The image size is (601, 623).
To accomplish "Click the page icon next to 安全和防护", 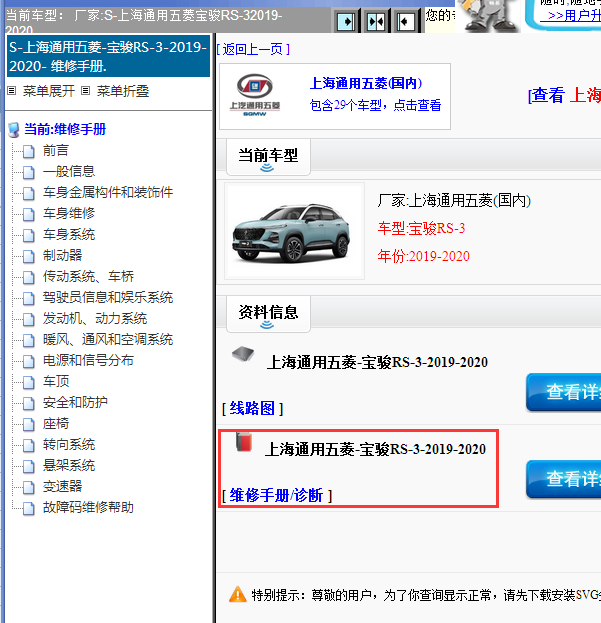I will pos(28,403).
